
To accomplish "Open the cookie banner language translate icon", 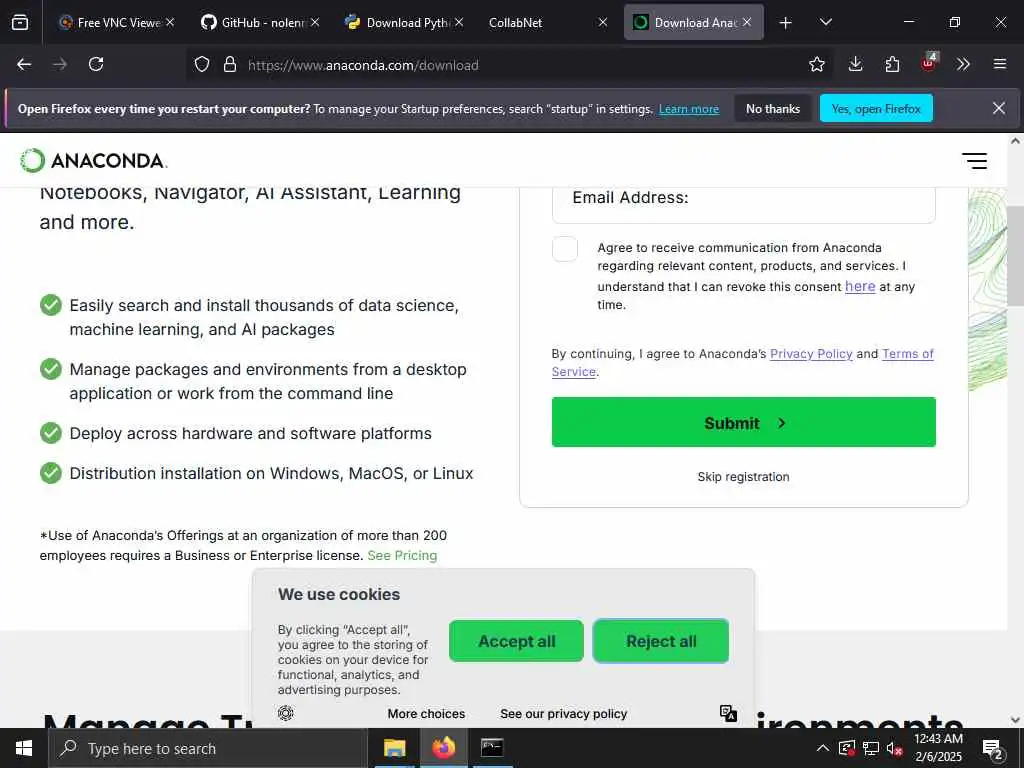I will click(x=728, y=713).
